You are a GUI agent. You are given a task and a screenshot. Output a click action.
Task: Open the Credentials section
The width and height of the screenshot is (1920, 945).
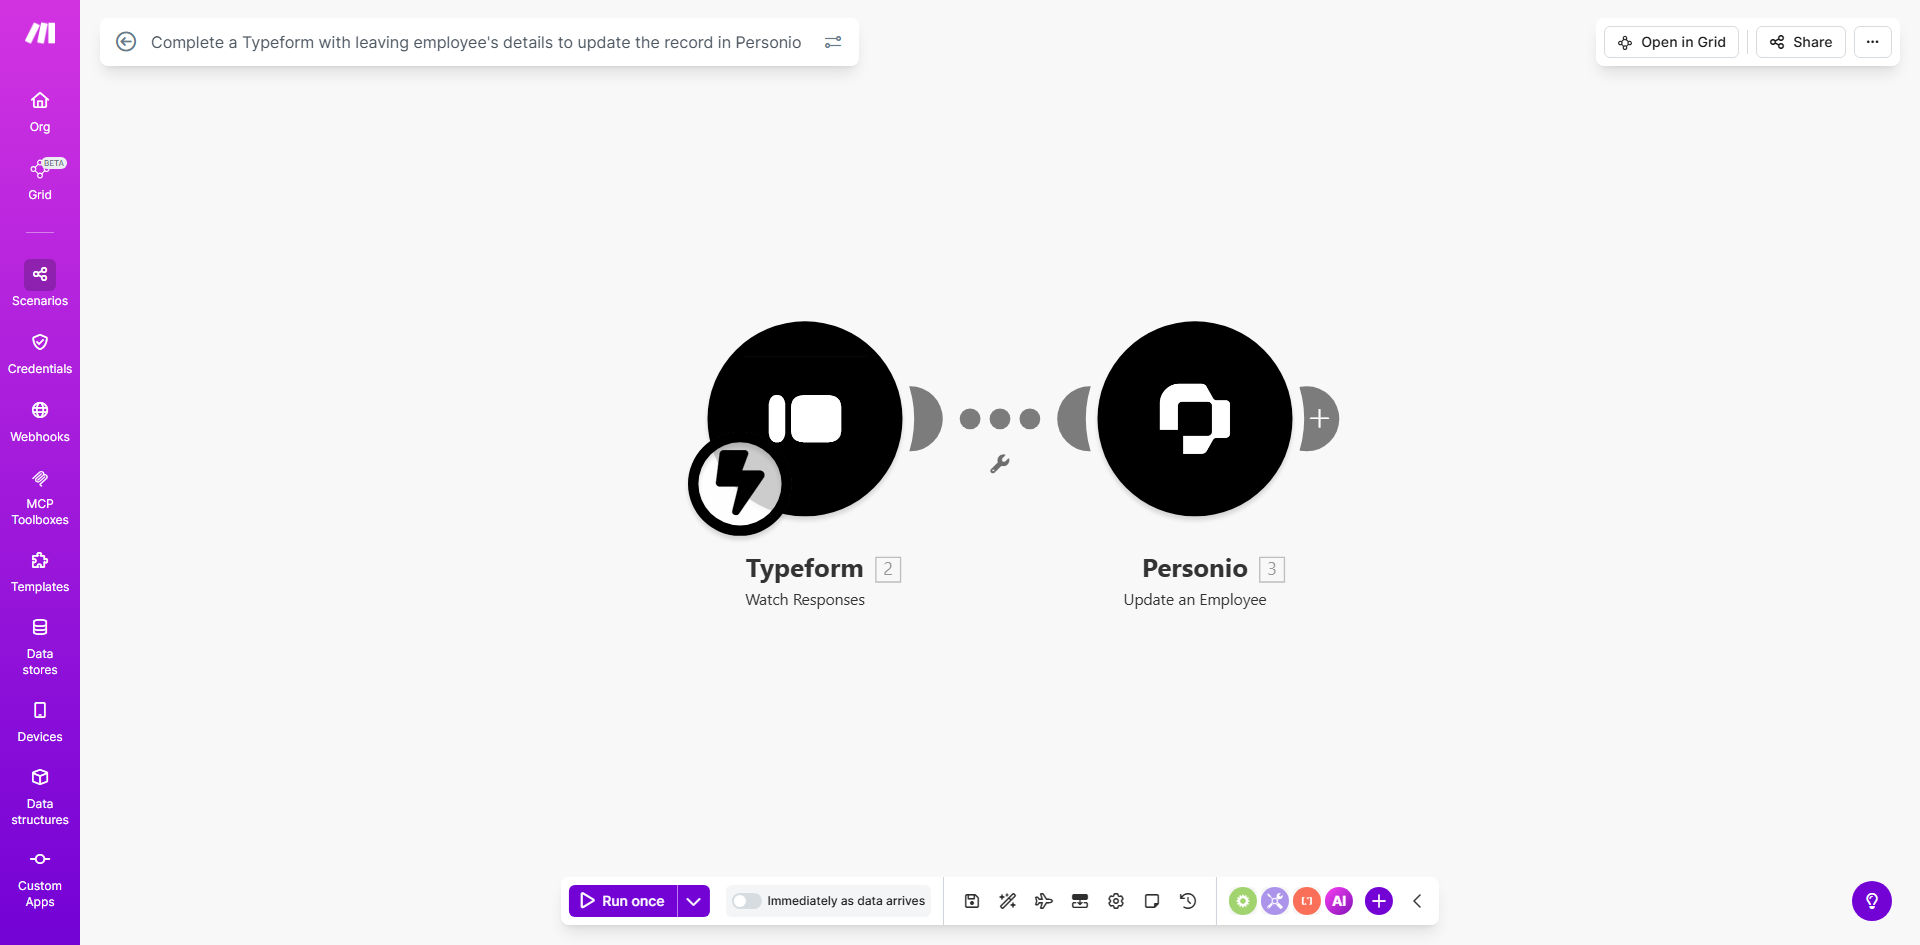click(x=40, y=354)
